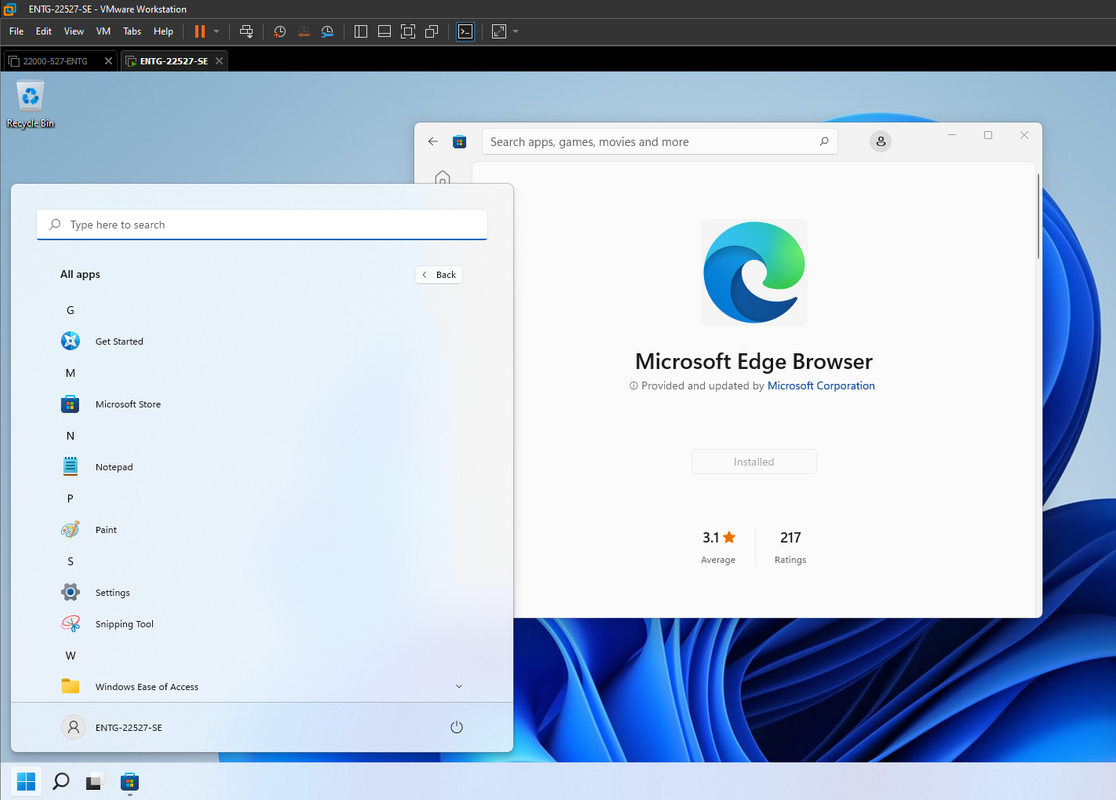Open the Edit menu

(x=43, y=31)
